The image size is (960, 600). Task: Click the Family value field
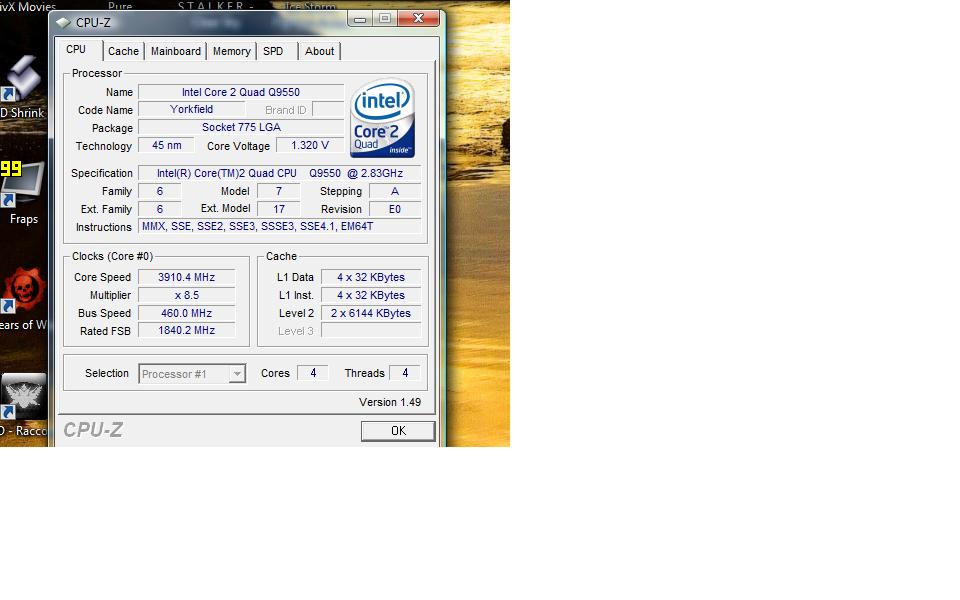point(160,192)
